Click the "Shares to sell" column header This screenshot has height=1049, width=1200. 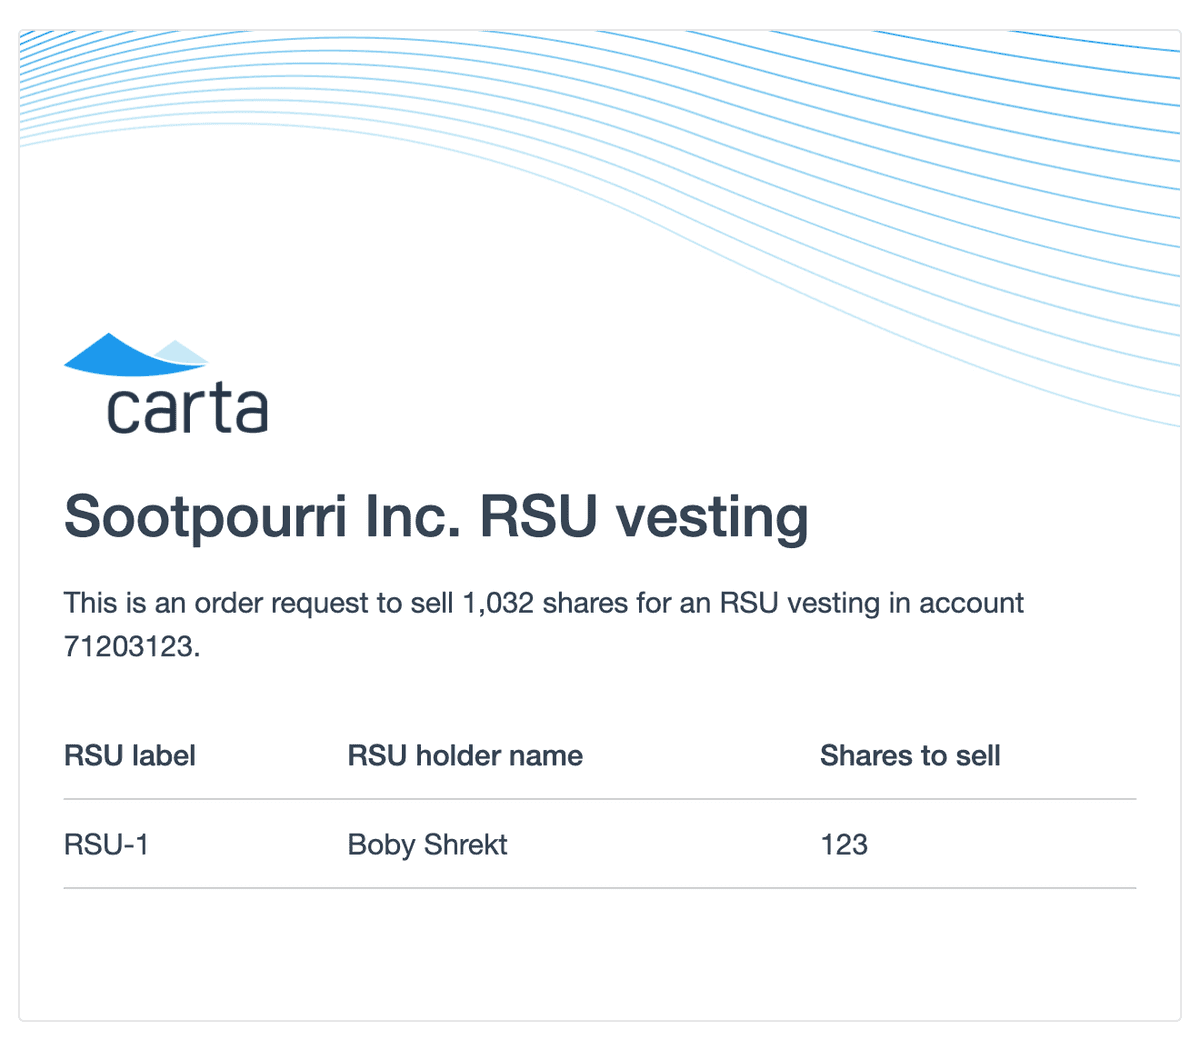point(910,756)
